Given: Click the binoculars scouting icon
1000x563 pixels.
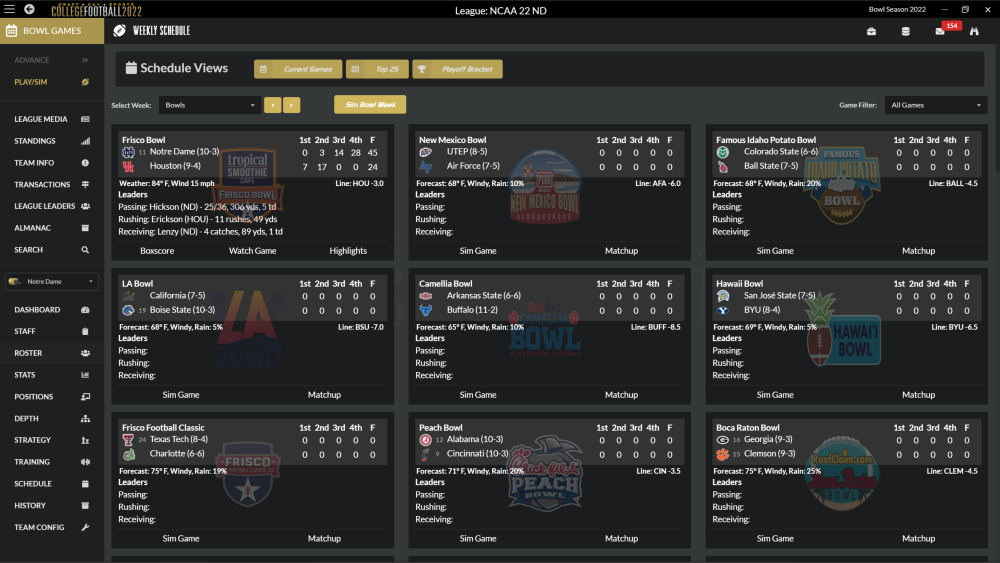Looking at the screenshot, I should (974, 31).
